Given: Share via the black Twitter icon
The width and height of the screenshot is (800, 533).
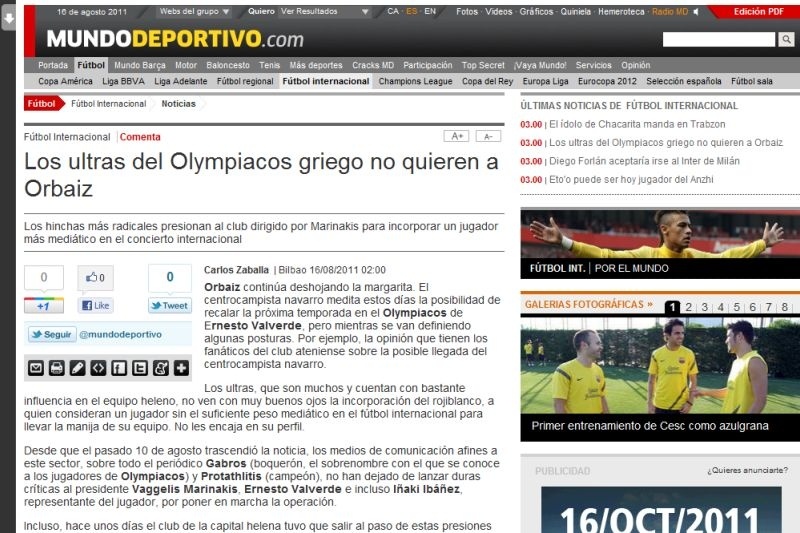Looking at the screenshot, I should (140, 368).
